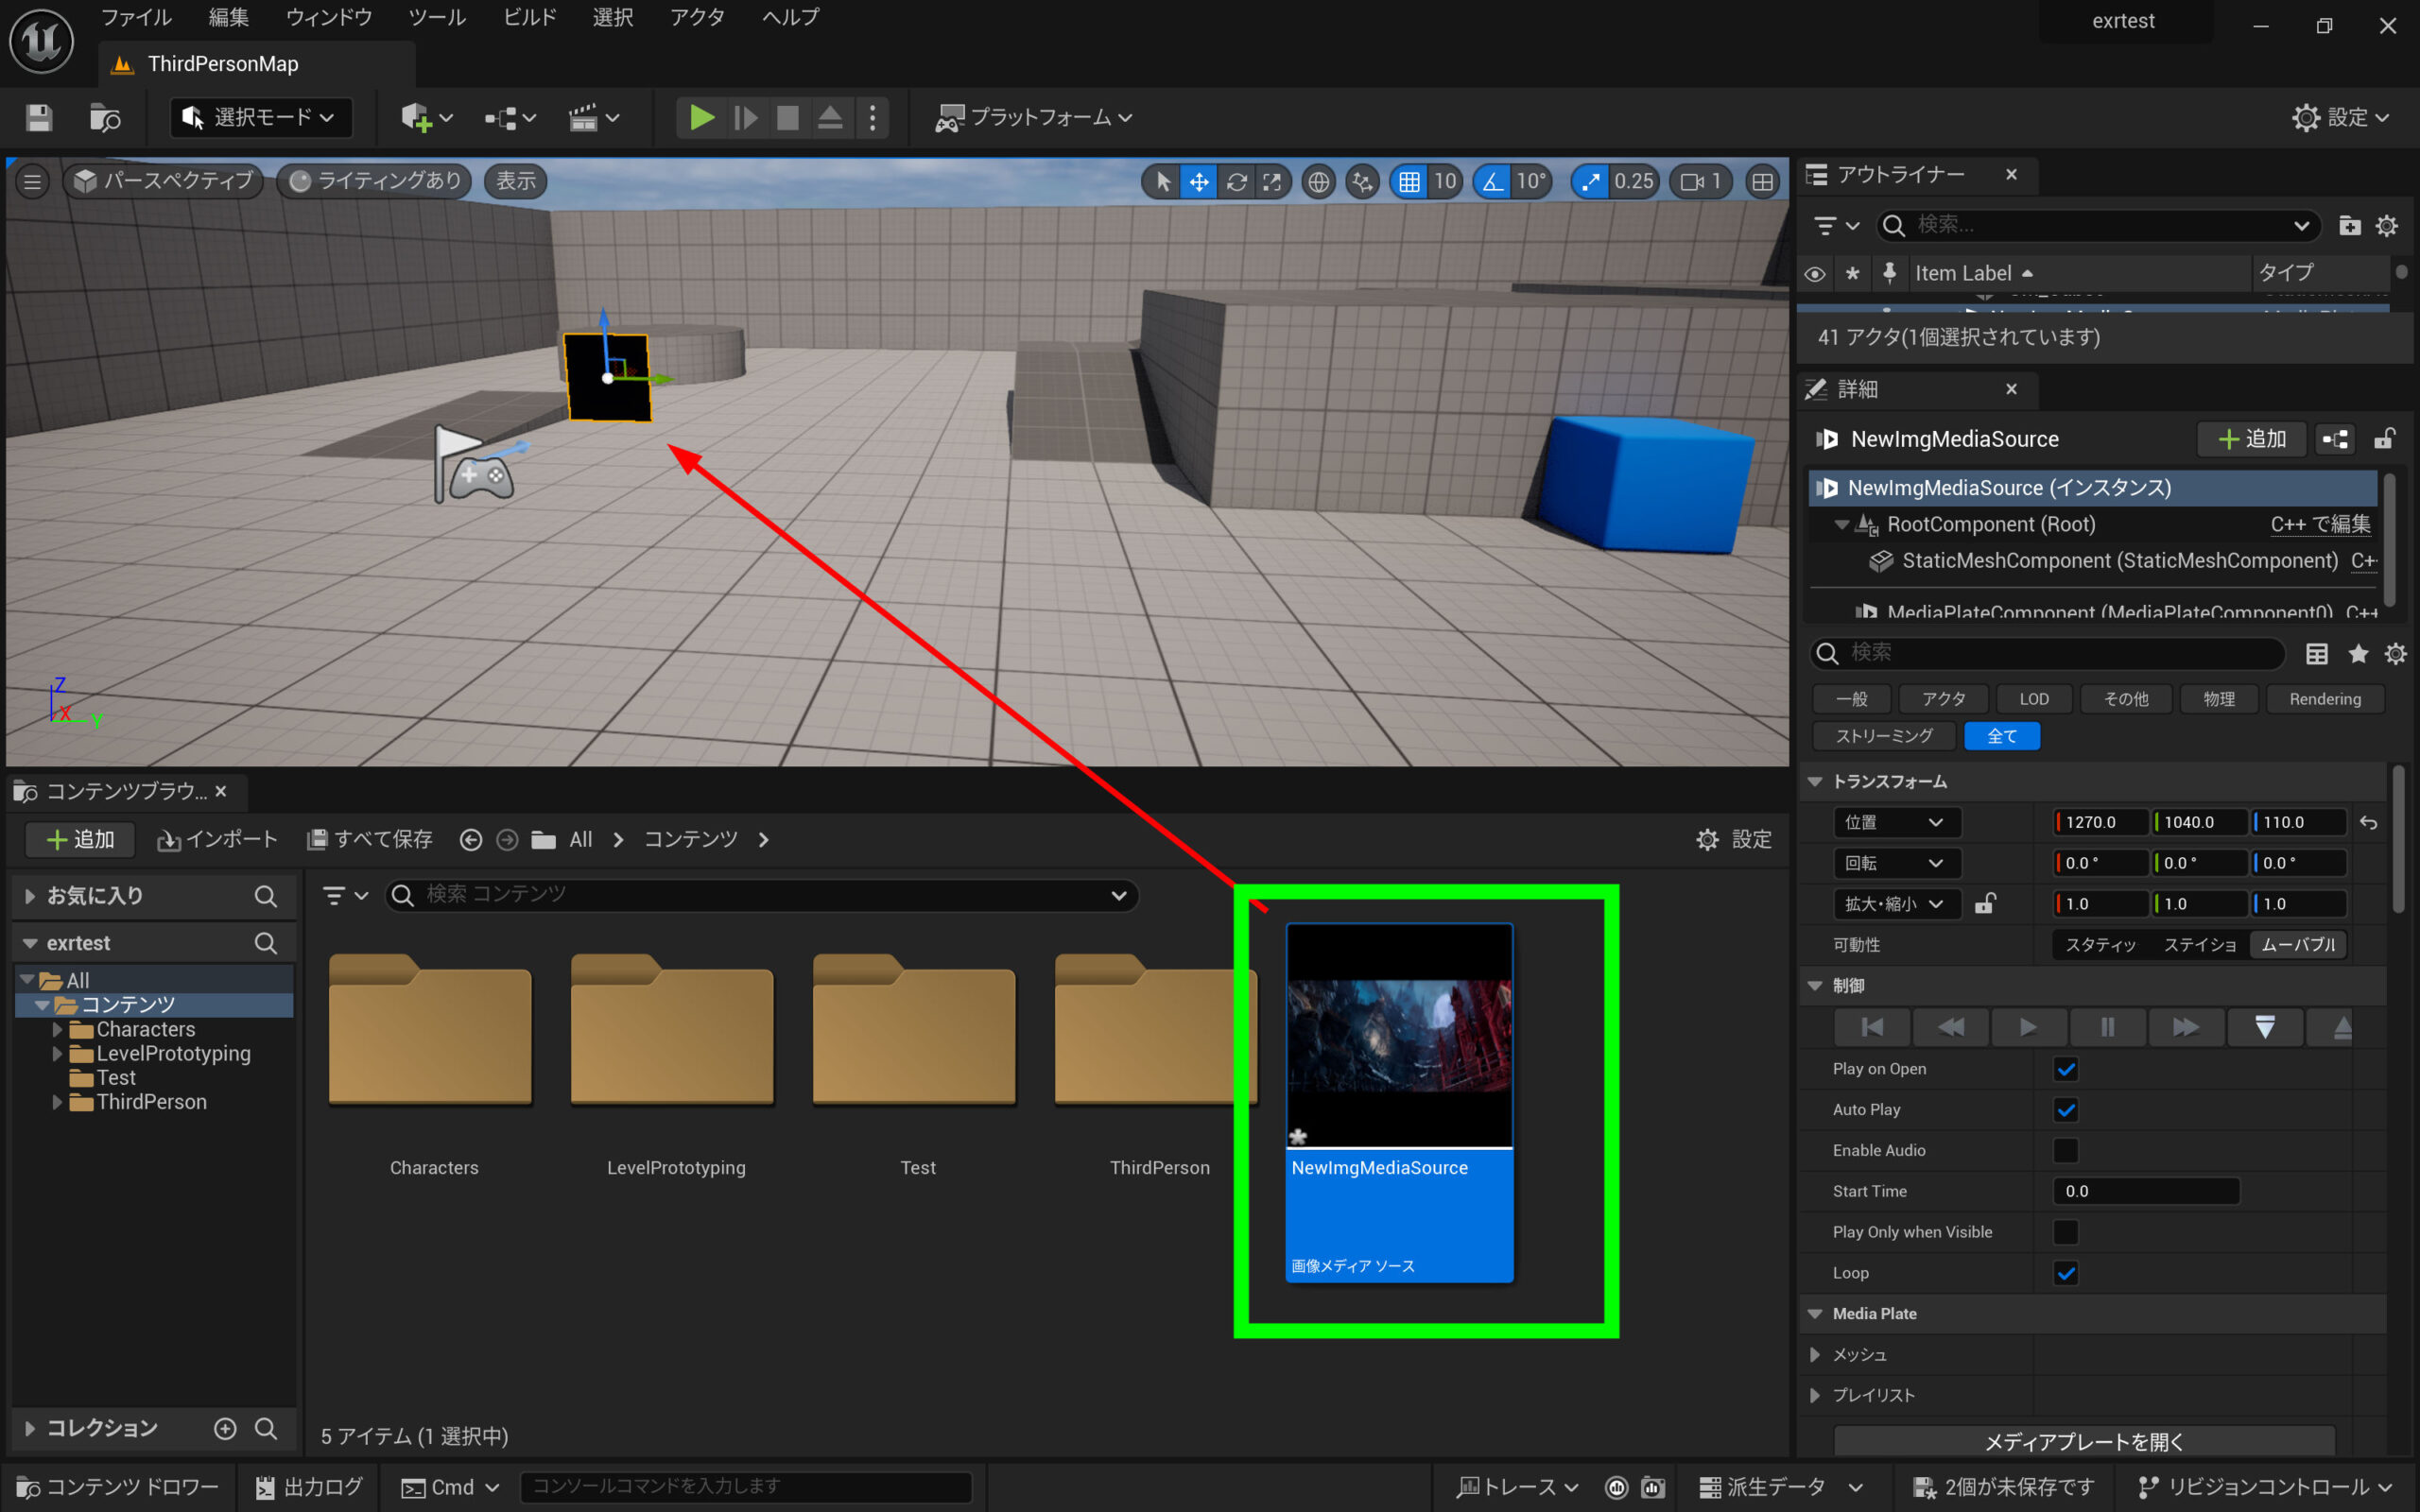Image resolution: width=2420 pixels, height=1512 pixels.
Task: Click the reset position arrow icon
Action: [2369, 822]
